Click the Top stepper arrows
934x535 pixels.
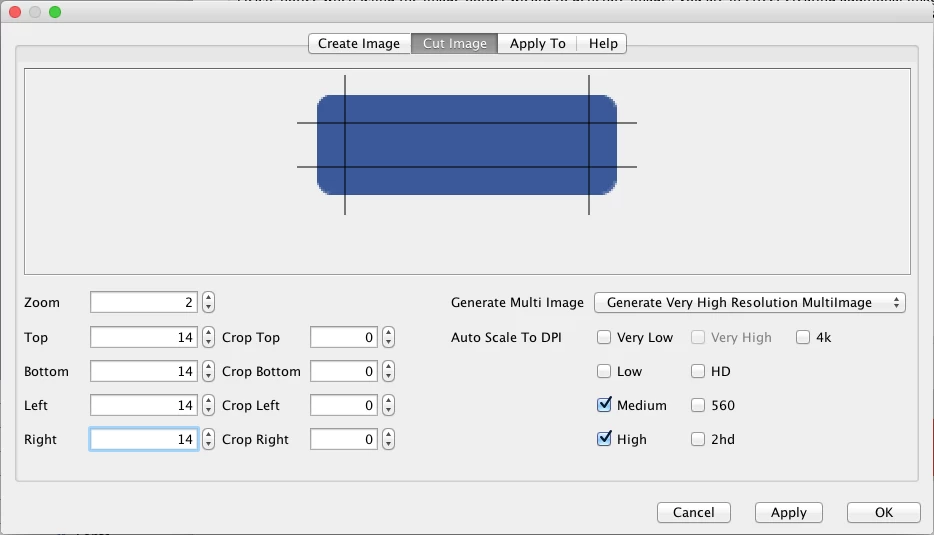pyautogui.click(x=208, y=337)
